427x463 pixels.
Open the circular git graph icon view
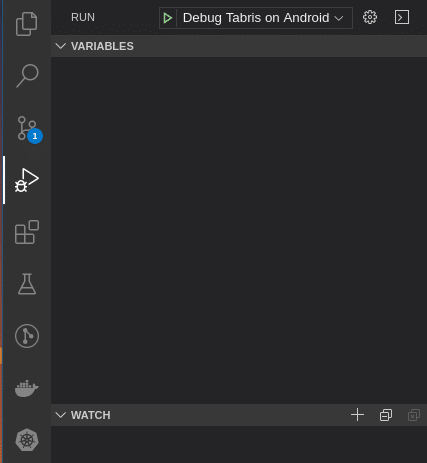(x=27, y=336)
